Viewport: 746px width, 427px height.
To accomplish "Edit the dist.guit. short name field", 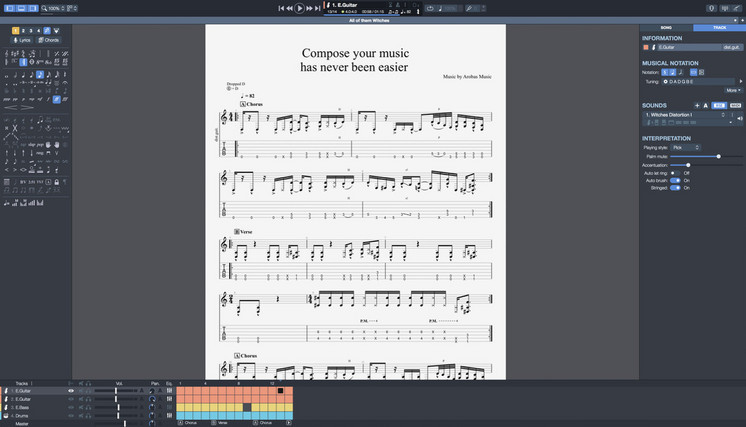I will (732, 47).
